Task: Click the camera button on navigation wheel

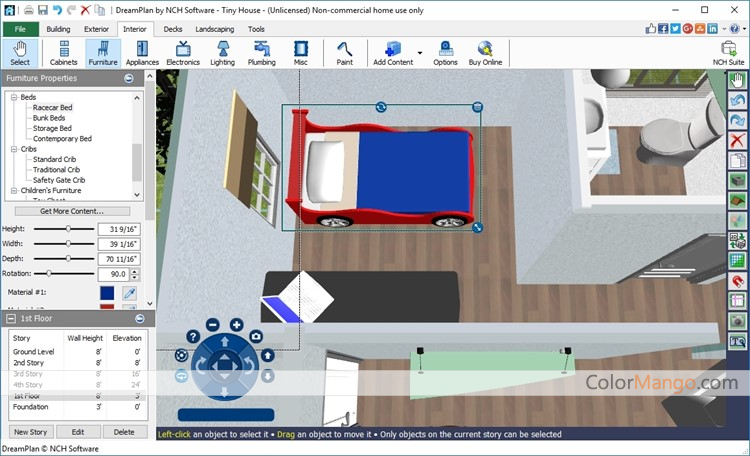Action: click(256, 336)
